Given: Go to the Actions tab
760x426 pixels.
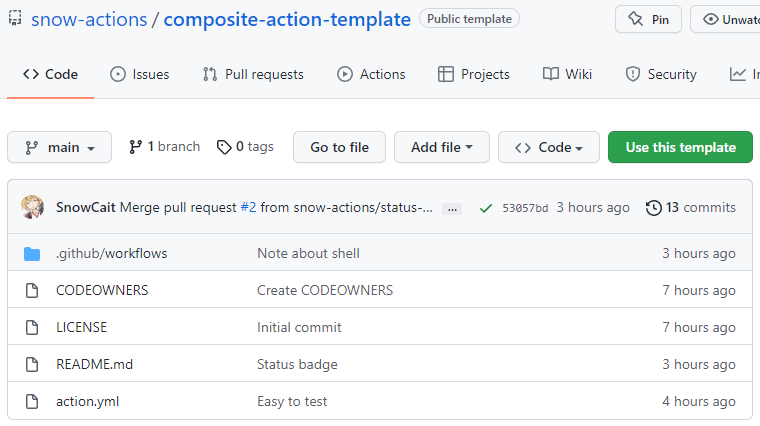Looking at the screenshot, I should point(371,74).
